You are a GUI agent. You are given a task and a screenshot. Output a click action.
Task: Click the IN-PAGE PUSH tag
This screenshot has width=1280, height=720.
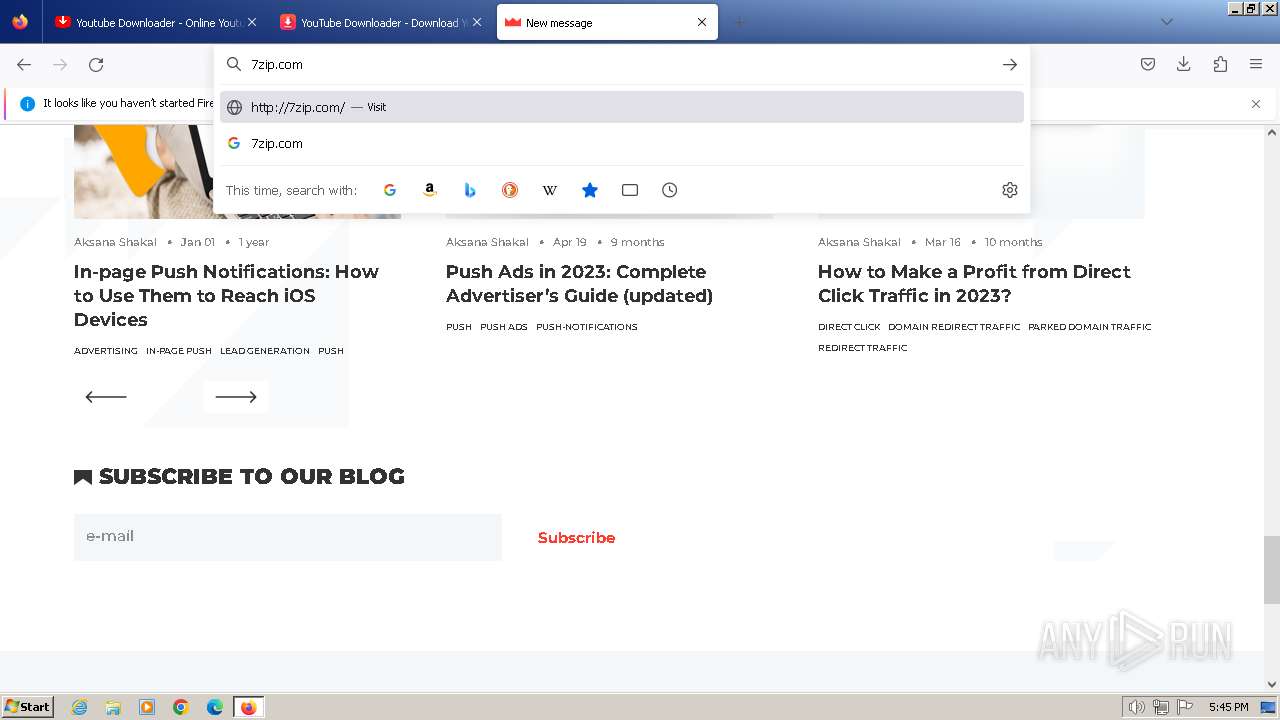[x=179, y=351]
